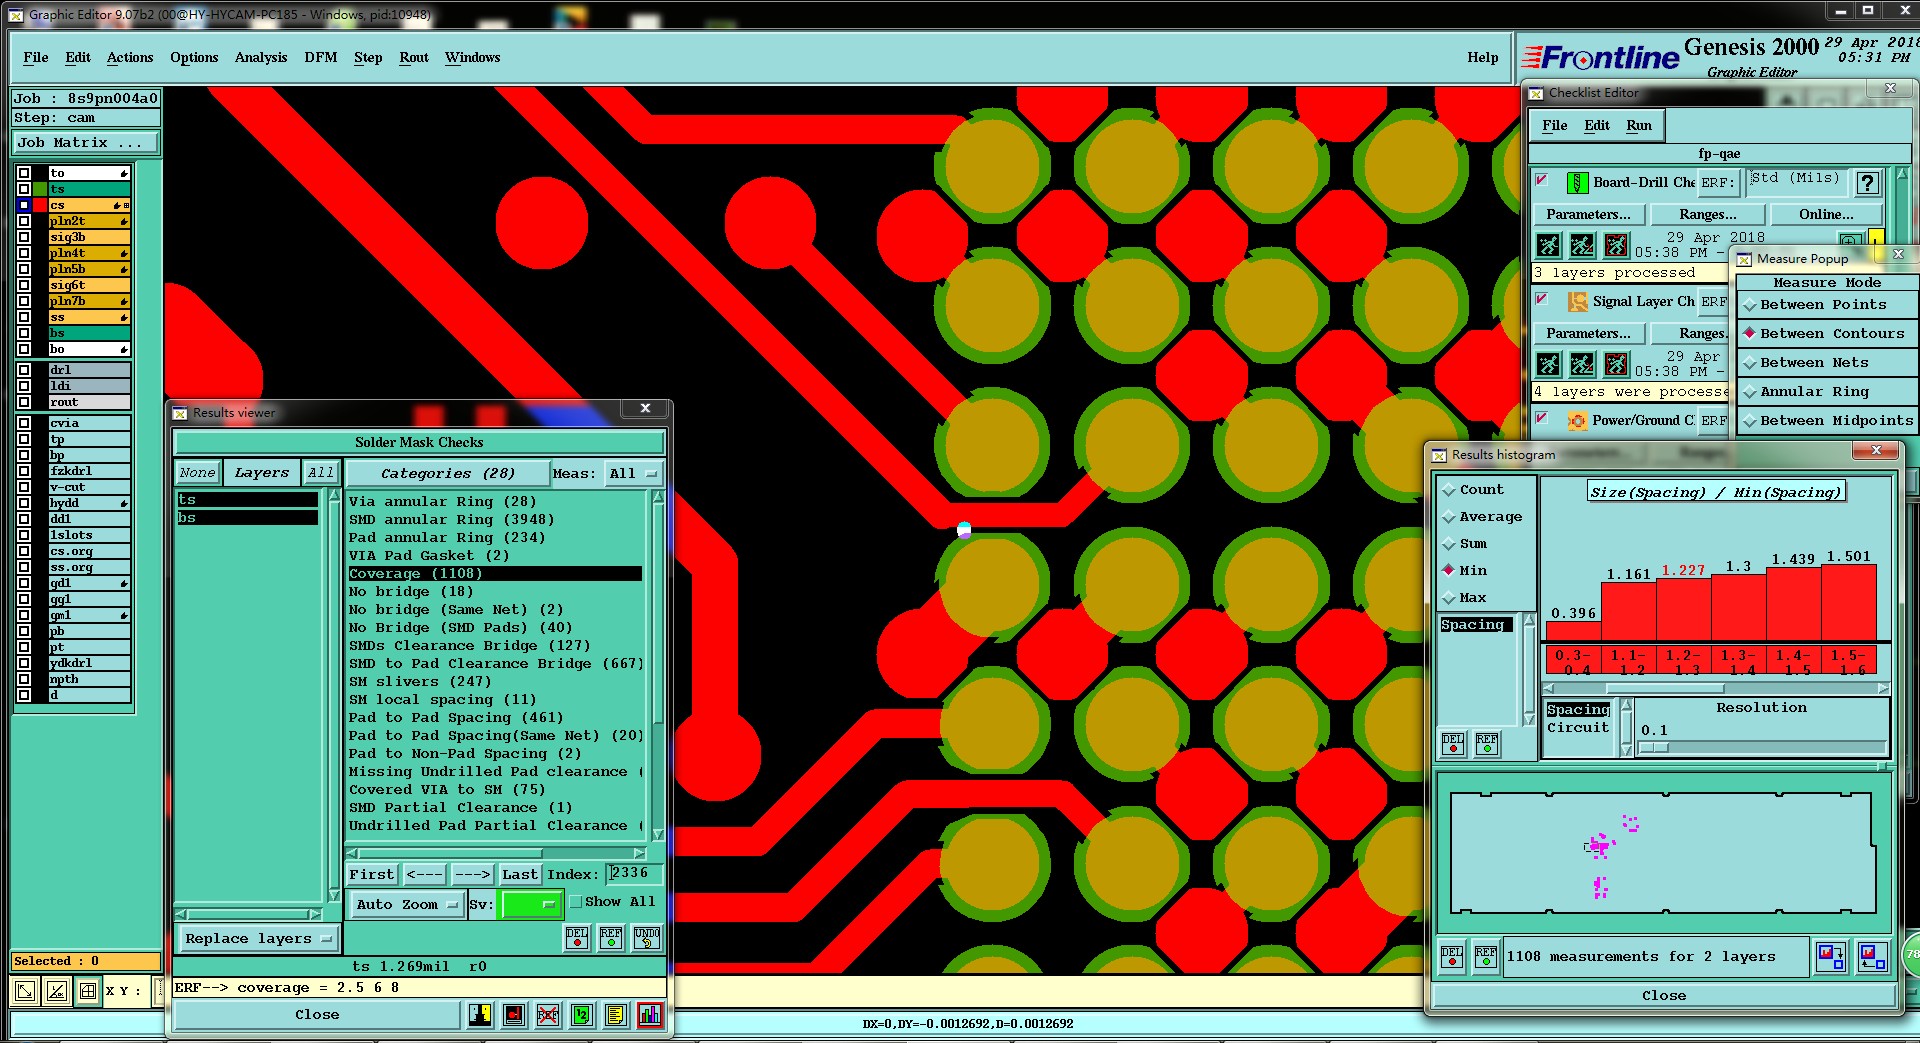
Task: Open the Analysis menu
Action: [260, 58]
